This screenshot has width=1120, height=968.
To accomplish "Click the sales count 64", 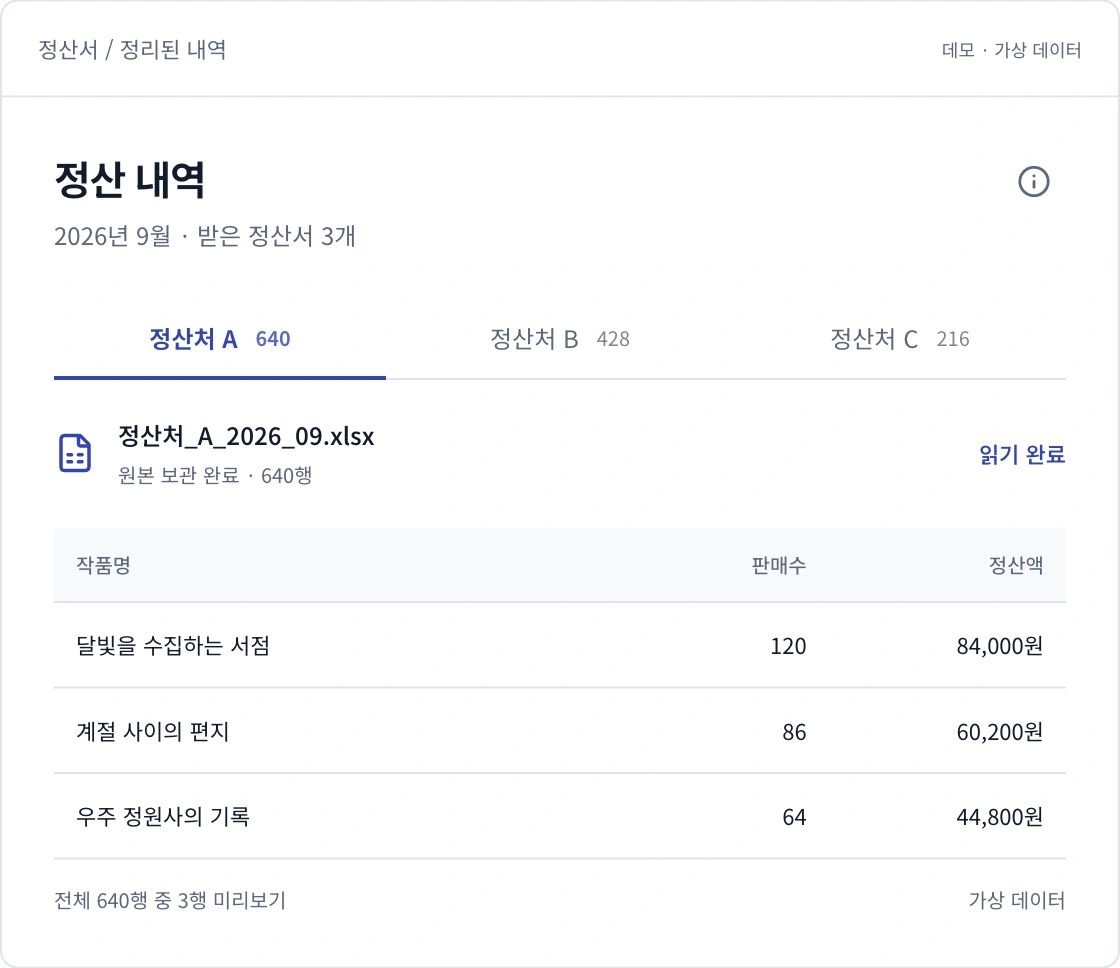I will click(x=794, y=817).
